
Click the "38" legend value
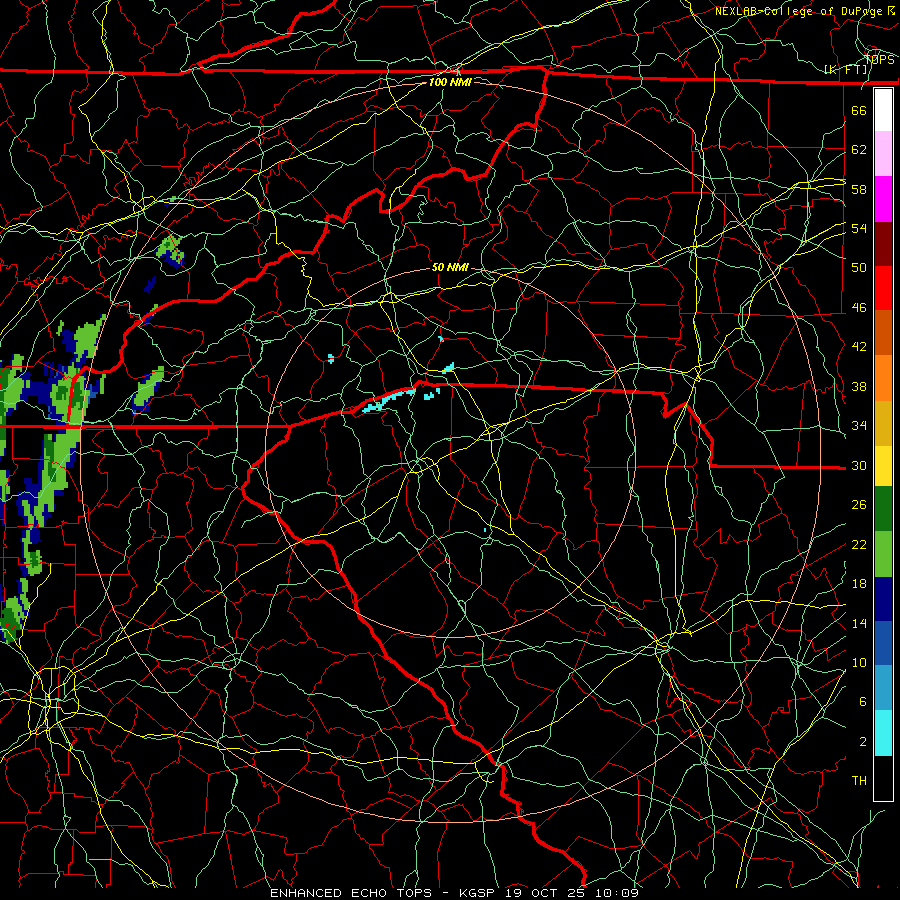[x=859, y=386]
